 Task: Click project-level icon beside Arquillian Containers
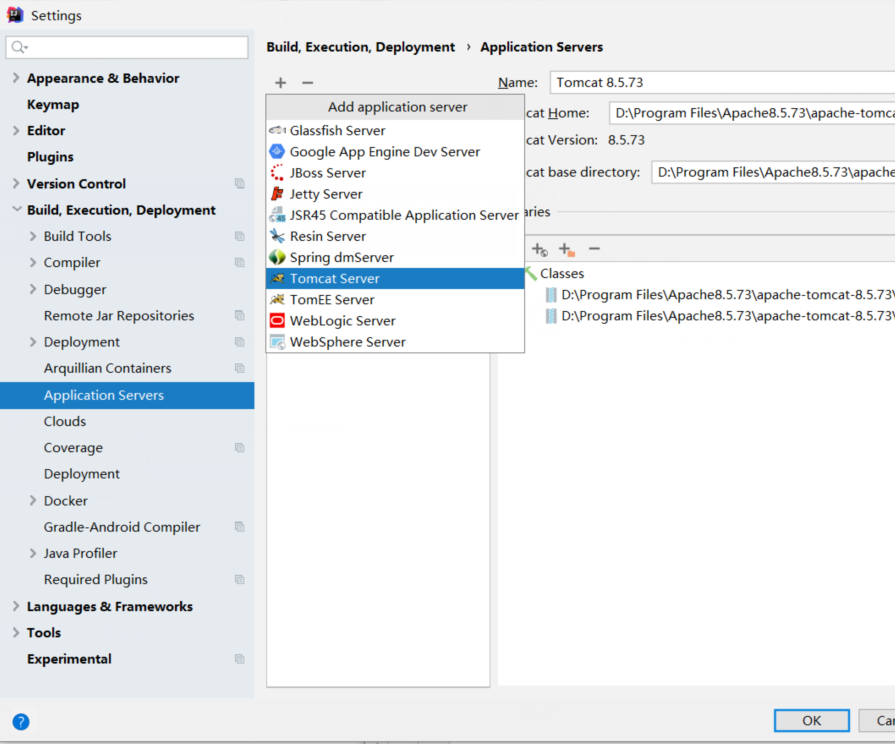[x=240, y=368]
